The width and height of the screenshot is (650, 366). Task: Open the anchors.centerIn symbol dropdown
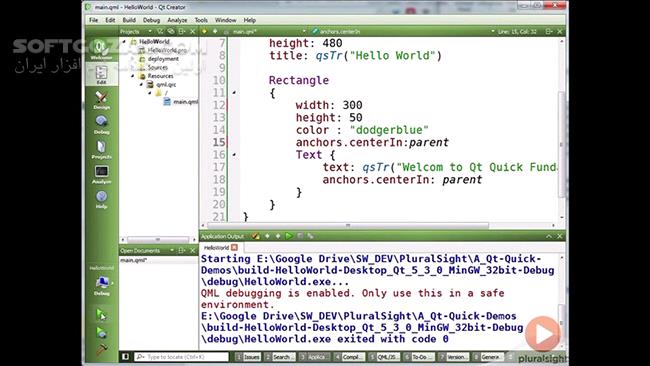(493, 32)
